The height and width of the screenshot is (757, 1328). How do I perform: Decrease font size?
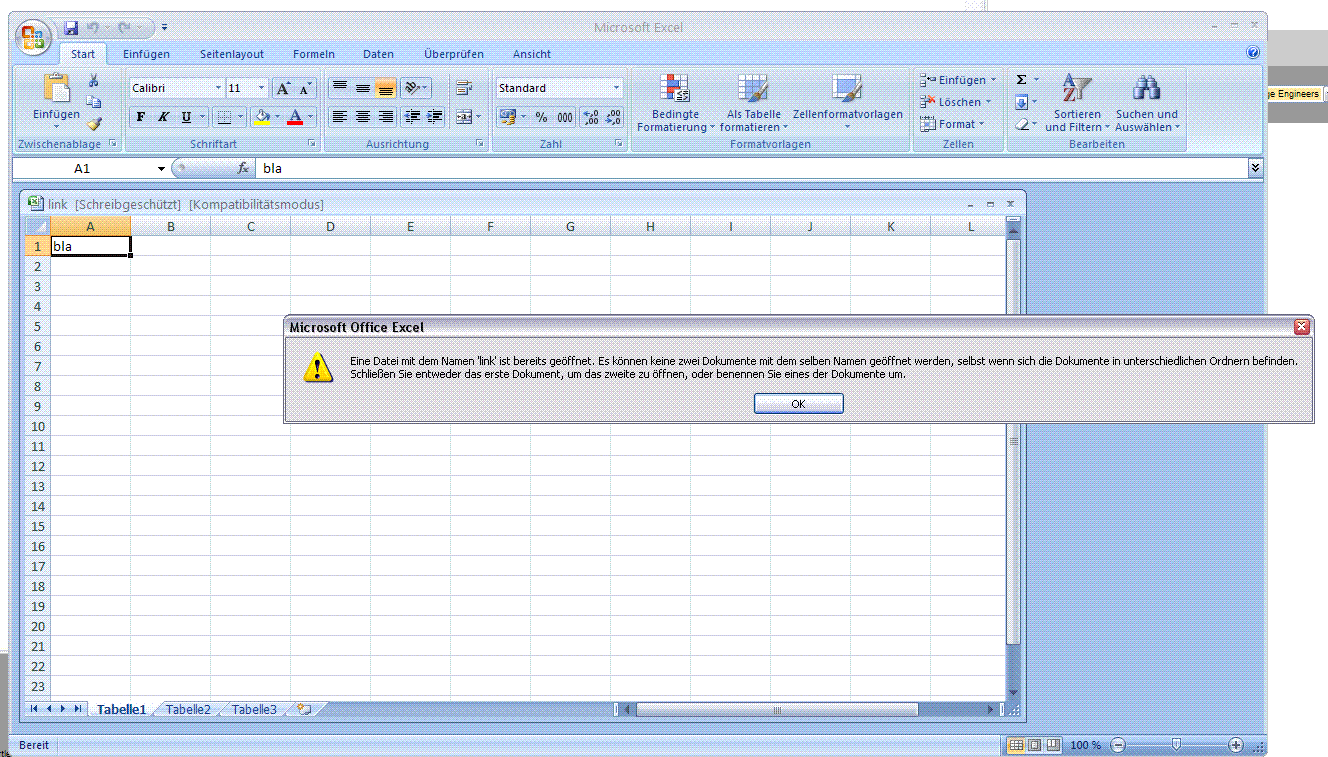click(306, 88)
